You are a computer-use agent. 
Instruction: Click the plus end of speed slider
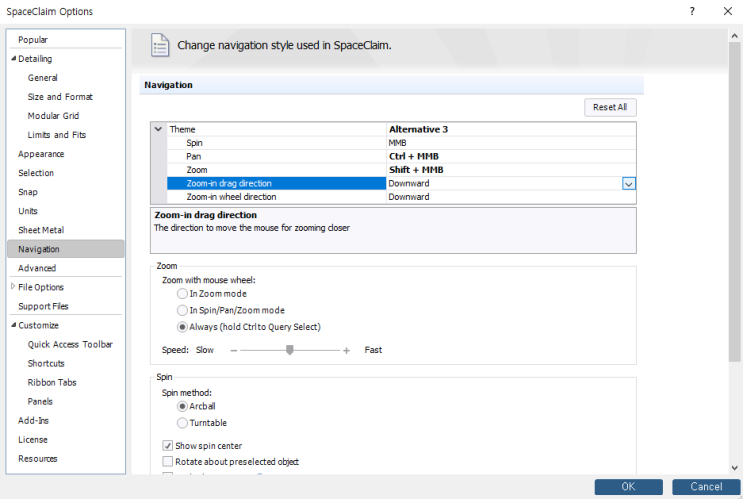(346, 351)
